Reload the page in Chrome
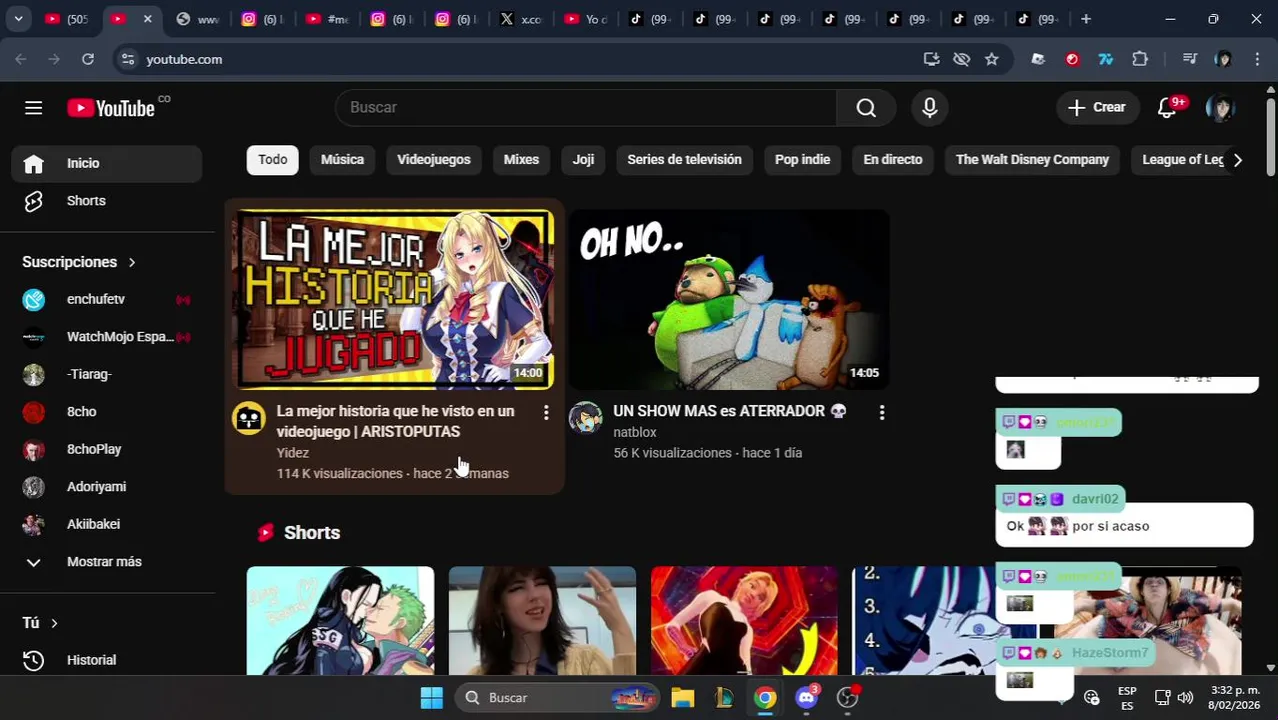The image size is (1278, 720). coord(88,59)
